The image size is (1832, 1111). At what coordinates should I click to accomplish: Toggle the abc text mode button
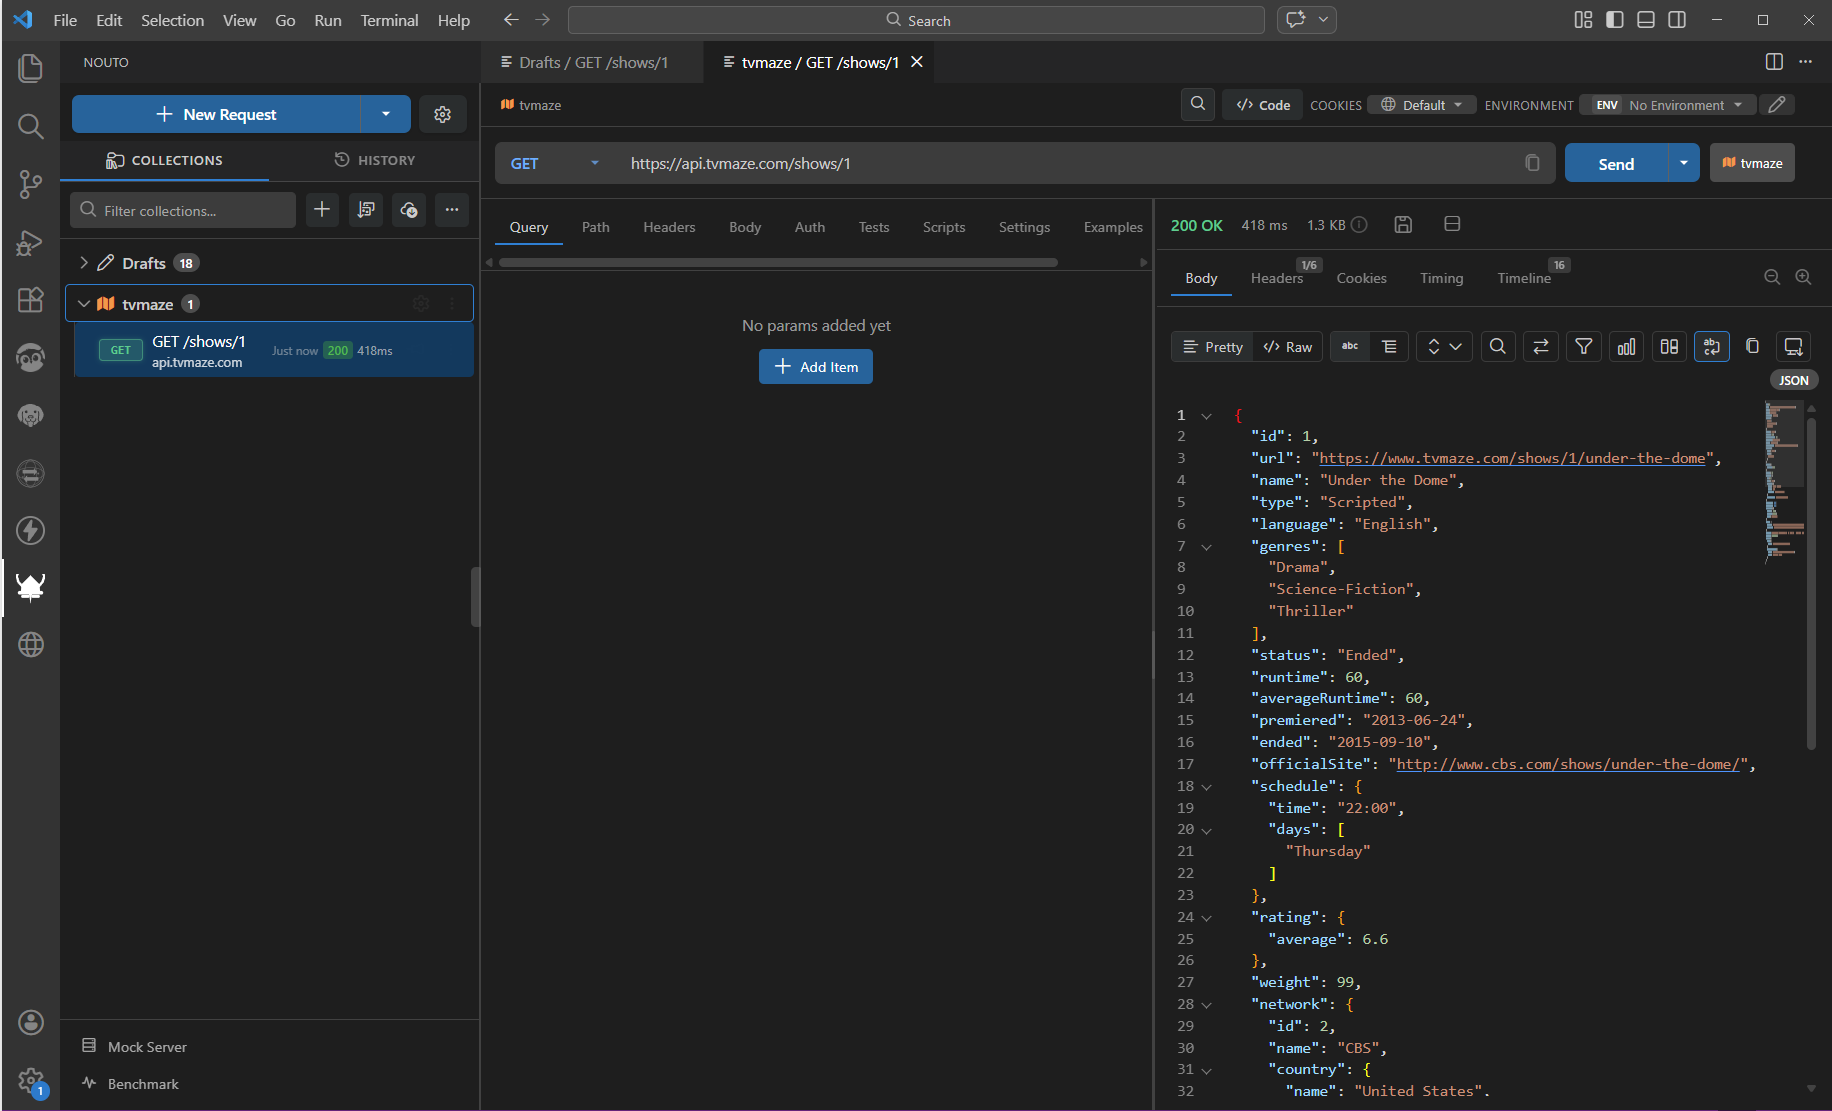[x=1350, y=346]
